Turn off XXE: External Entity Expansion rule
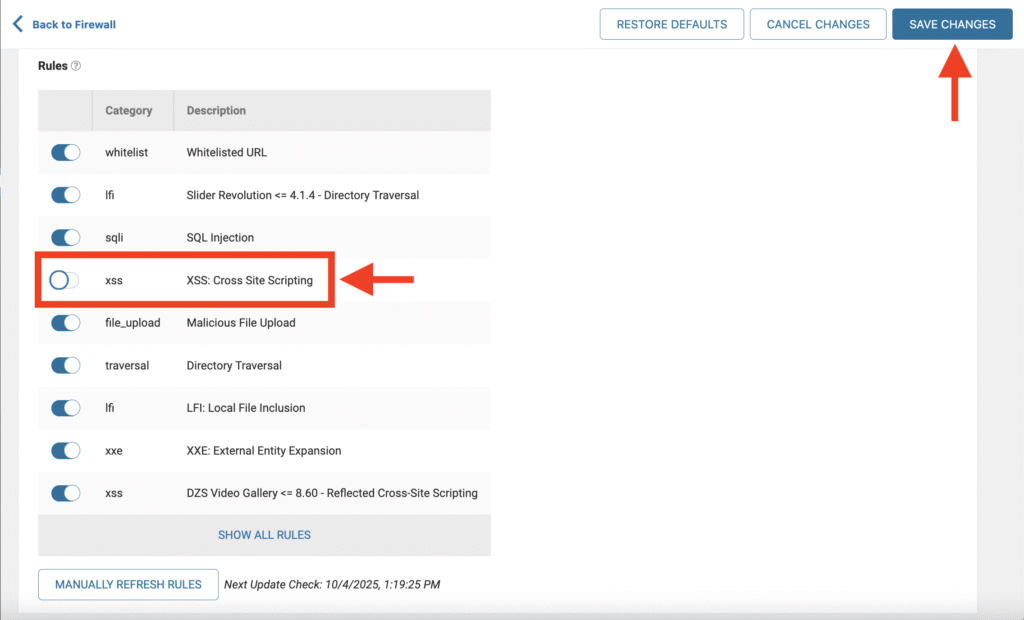This screenshot has width=1024, height=620. (66, 450)
